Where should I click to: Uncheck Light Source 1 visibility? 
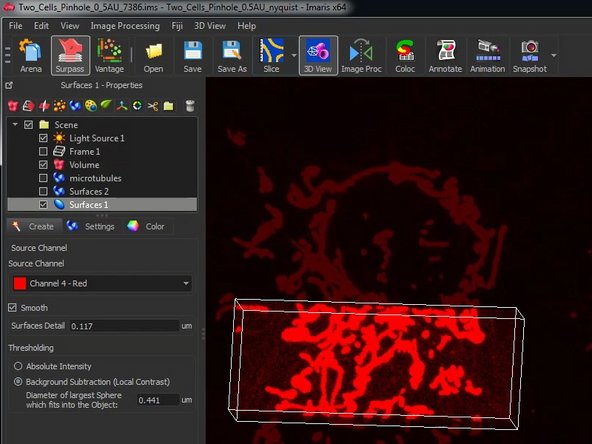coord(43,138)
